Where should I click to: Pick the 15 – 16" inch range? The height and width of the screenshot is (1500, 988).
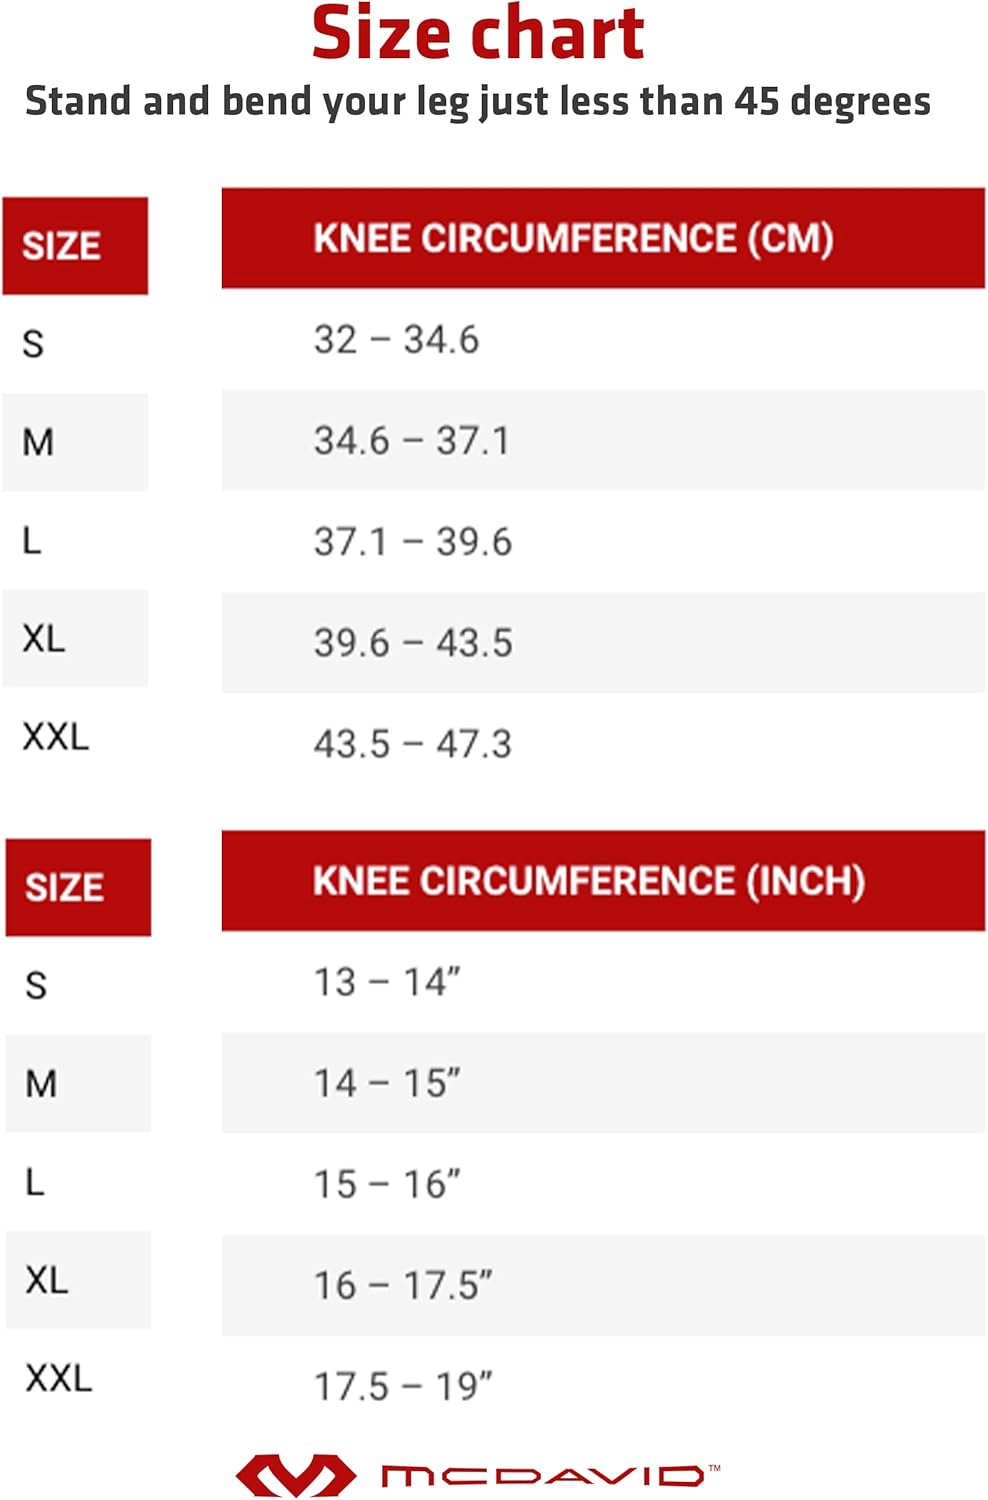(387, 1184)
